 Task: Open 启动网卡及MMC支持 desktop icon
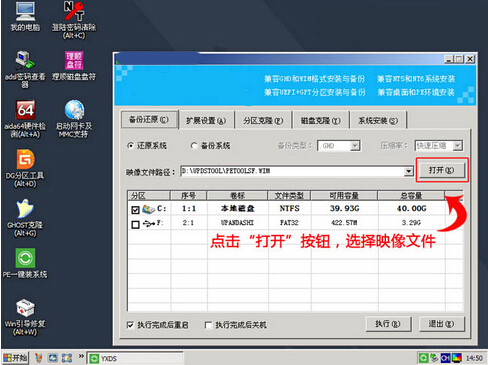(74, 119)
